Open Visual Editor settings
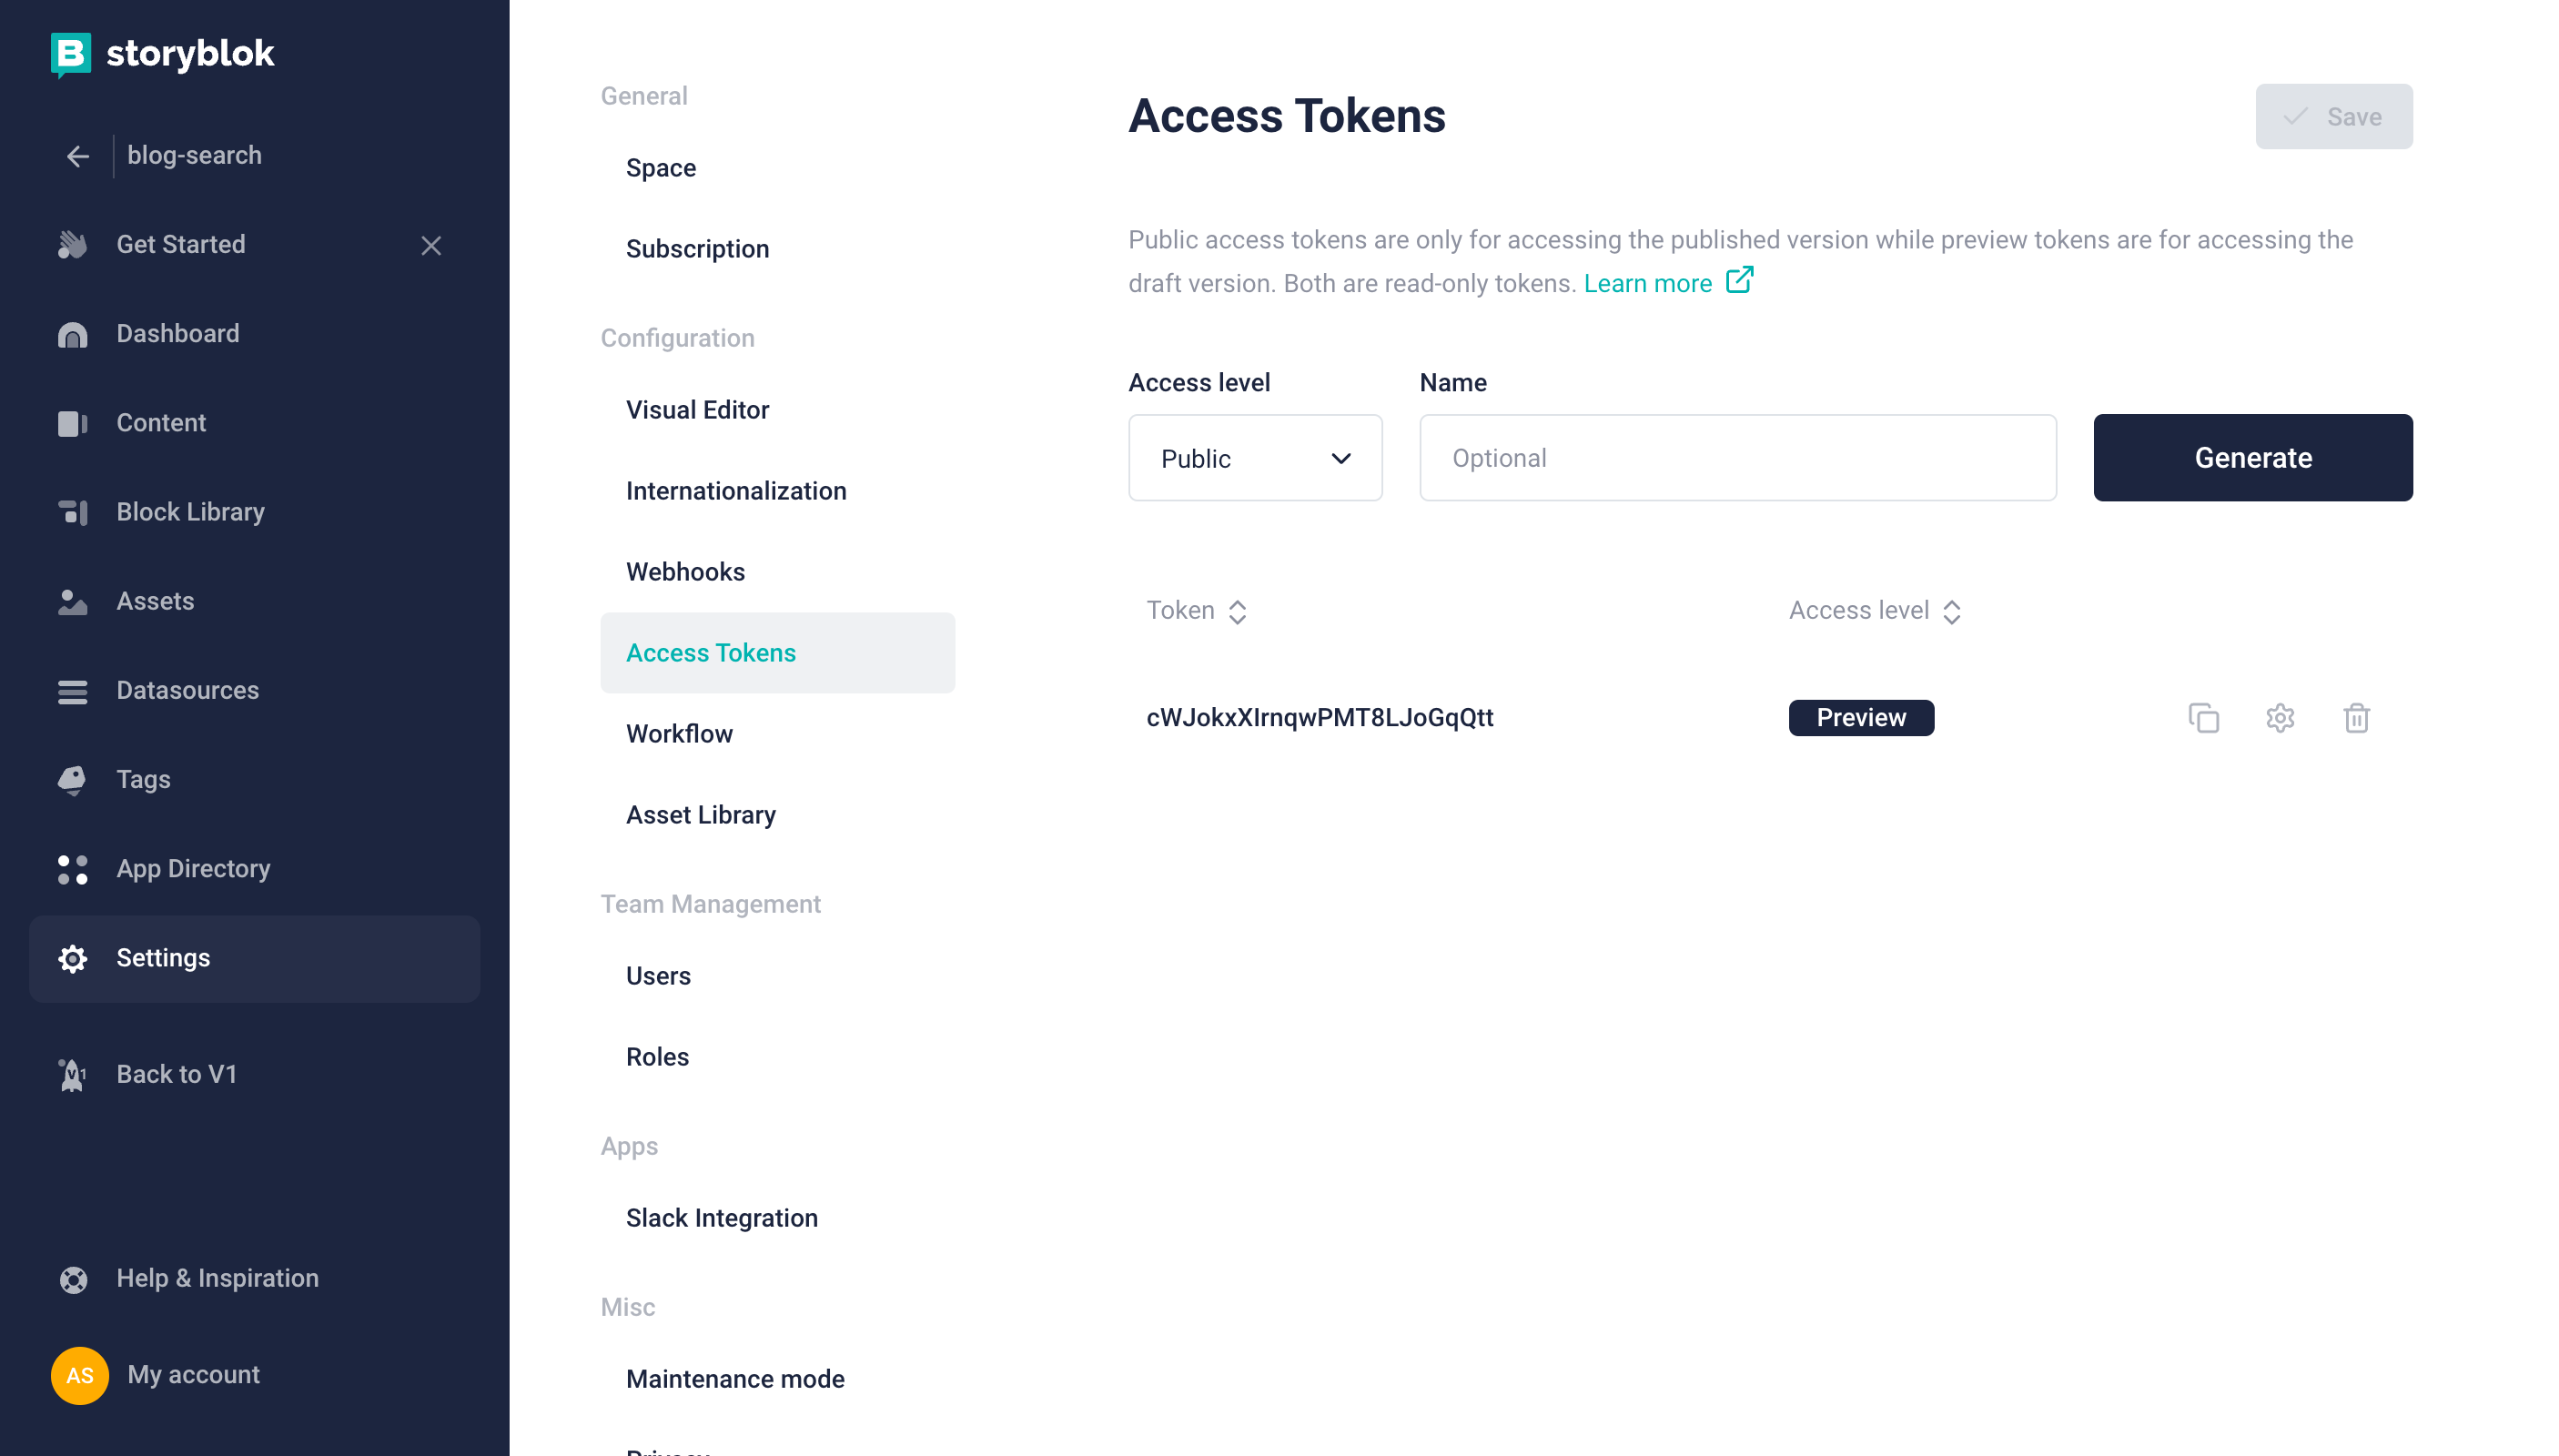The height and width of the screenshot is (1456, 2559). [x=697, y=410]
